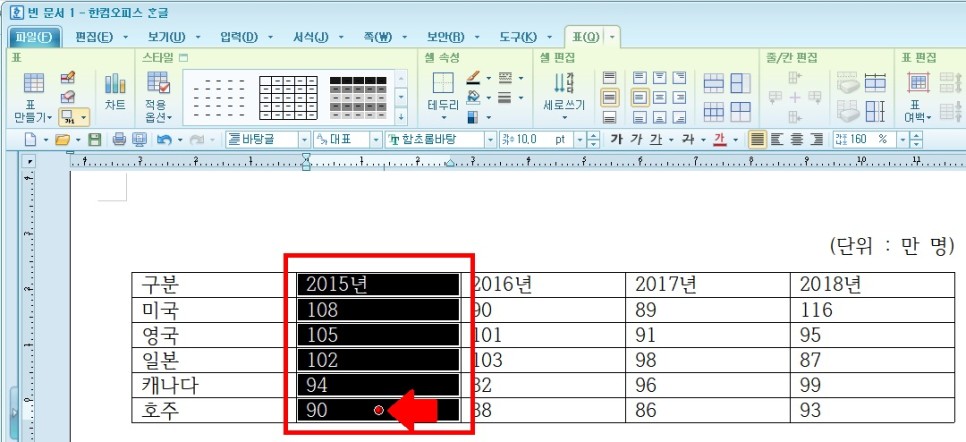Open the 서식 format menu
966x442 pixels.
[311, 37]
